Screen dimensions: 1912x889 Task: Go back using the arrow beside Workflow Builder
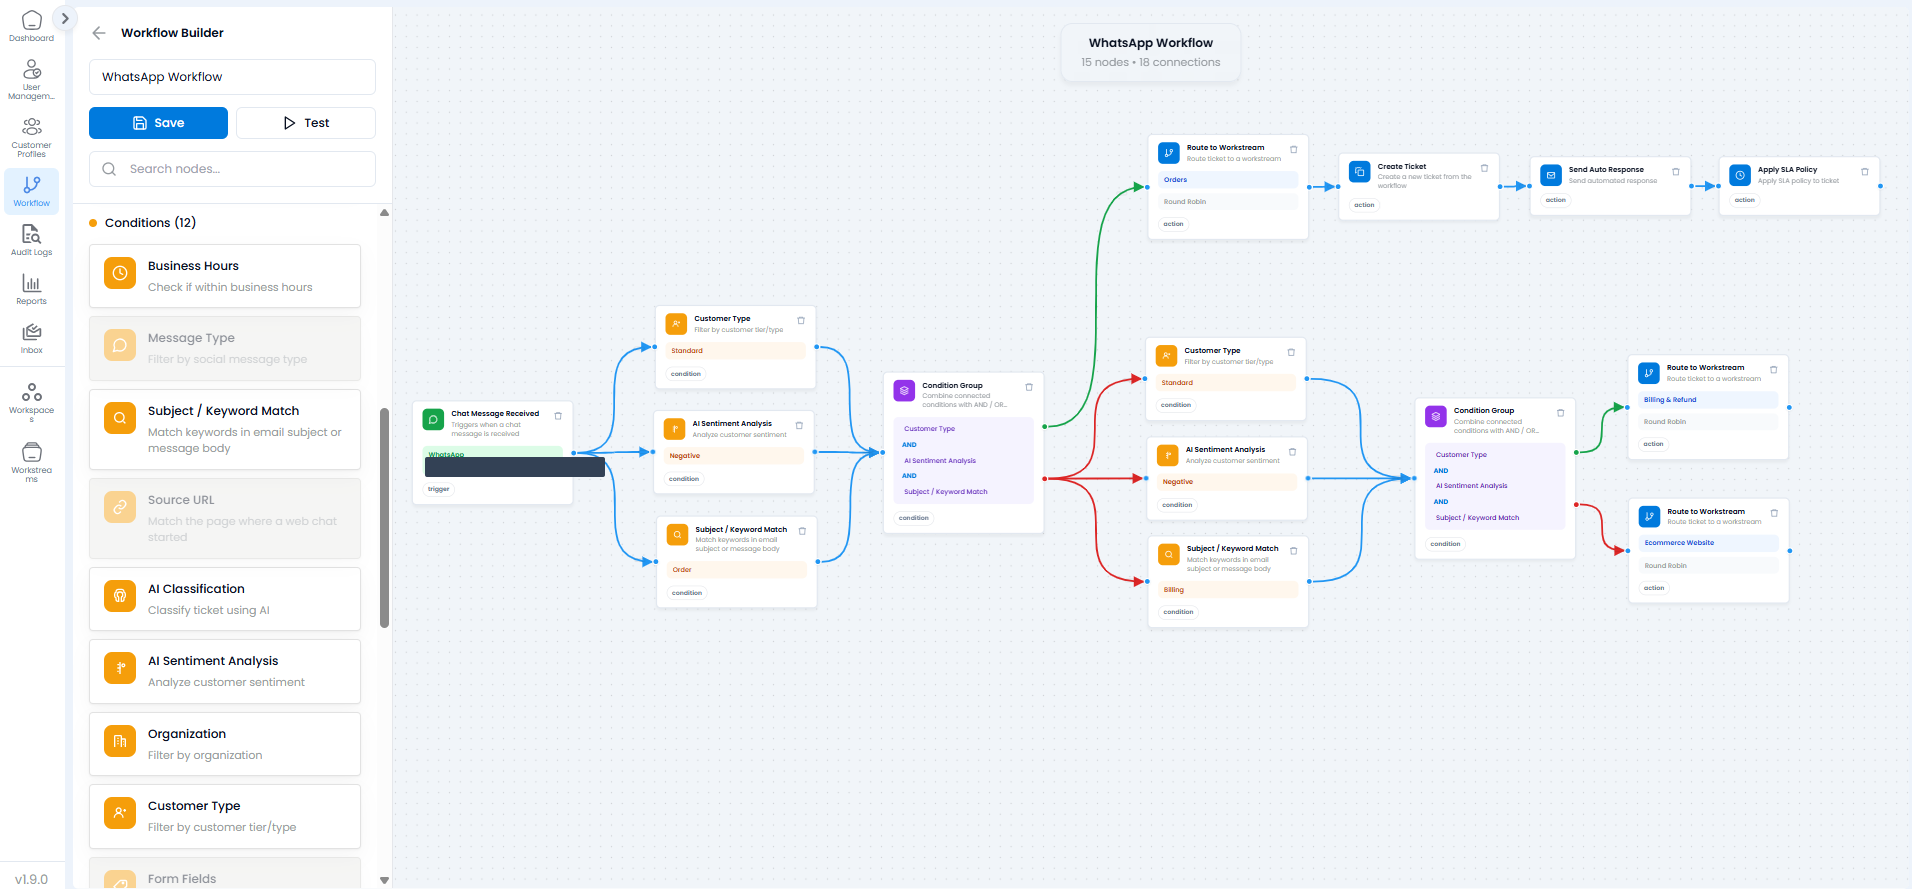pyautogui.click(x=99, y=33)
